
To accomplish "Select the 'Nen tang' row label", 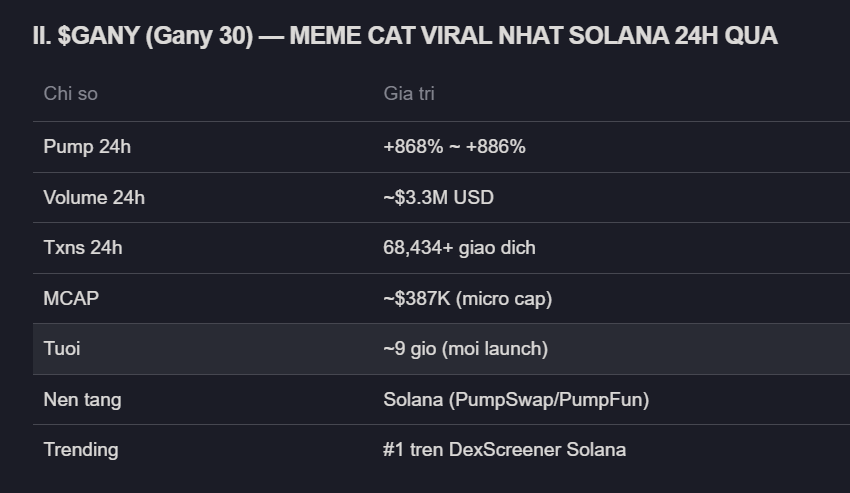I will tap(82, 400).
